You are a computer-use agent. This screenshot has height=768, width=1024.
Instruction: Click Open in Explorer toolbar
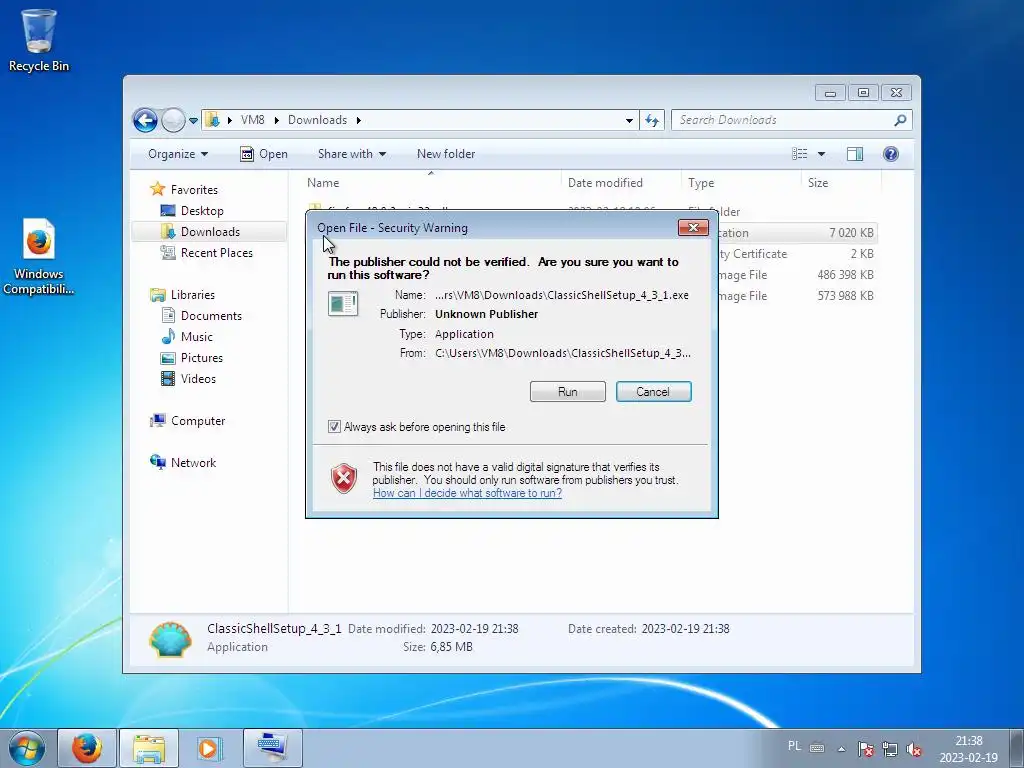264,154
